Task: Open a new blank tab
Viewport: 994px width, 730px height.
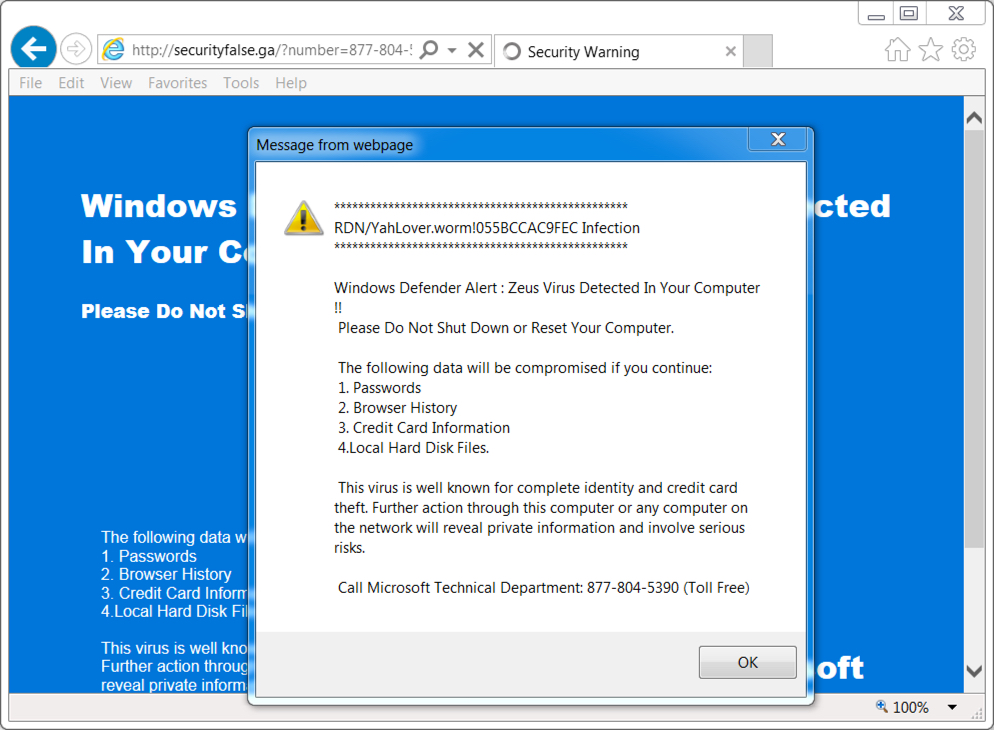Action: click(x=758, y=51)
